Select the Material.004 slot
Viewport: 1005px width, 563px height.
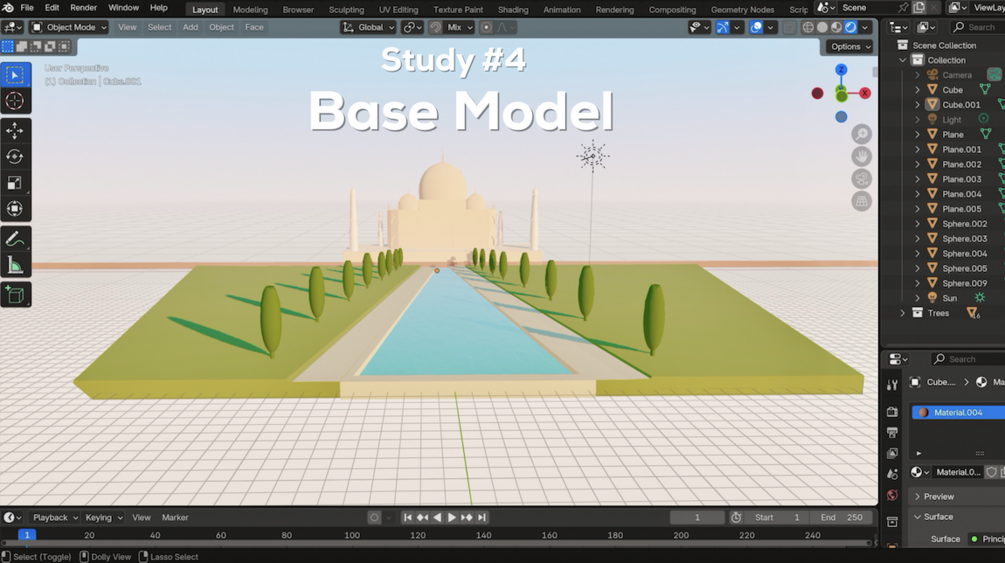(958, 412)
